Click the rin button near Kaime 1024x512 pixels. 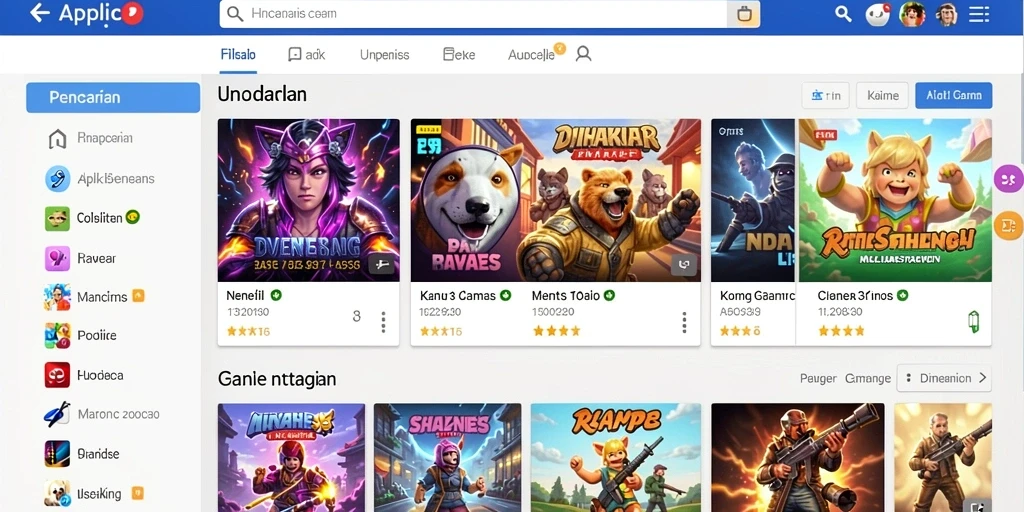coord(825,95)
